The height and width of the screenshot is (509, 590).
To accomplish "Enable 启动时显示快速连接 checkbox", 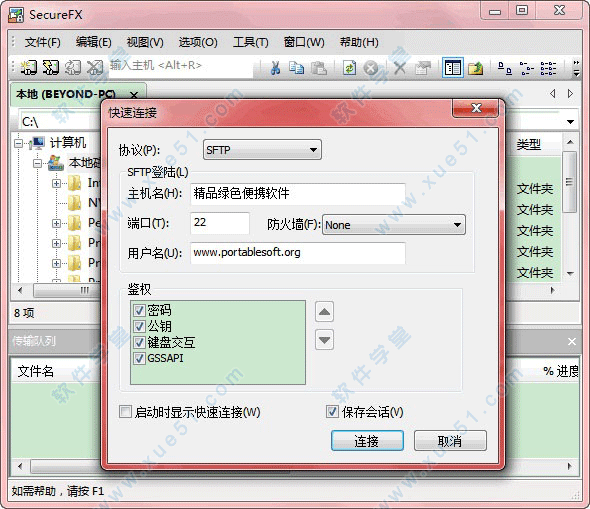I will pyautogui.click(x=125, y=412).
